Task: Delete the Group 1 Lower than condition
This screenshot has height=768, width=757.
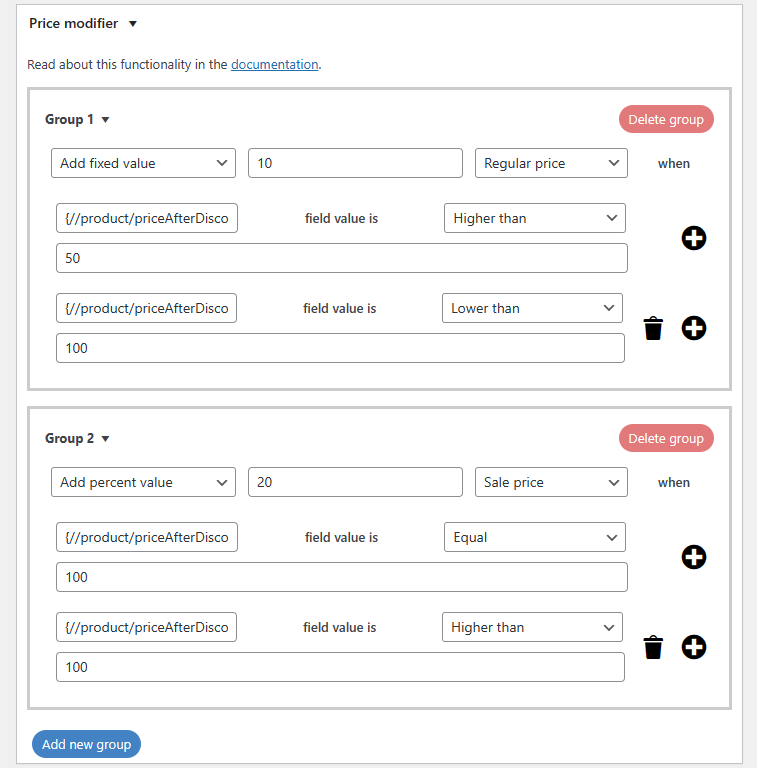Action: pos(653,328)
